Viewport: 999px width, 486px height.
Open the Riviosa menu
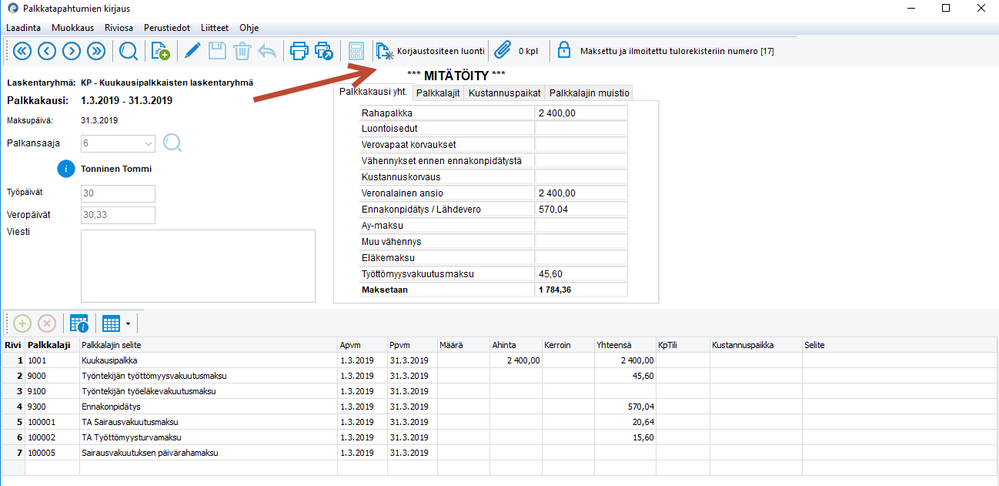119,28
